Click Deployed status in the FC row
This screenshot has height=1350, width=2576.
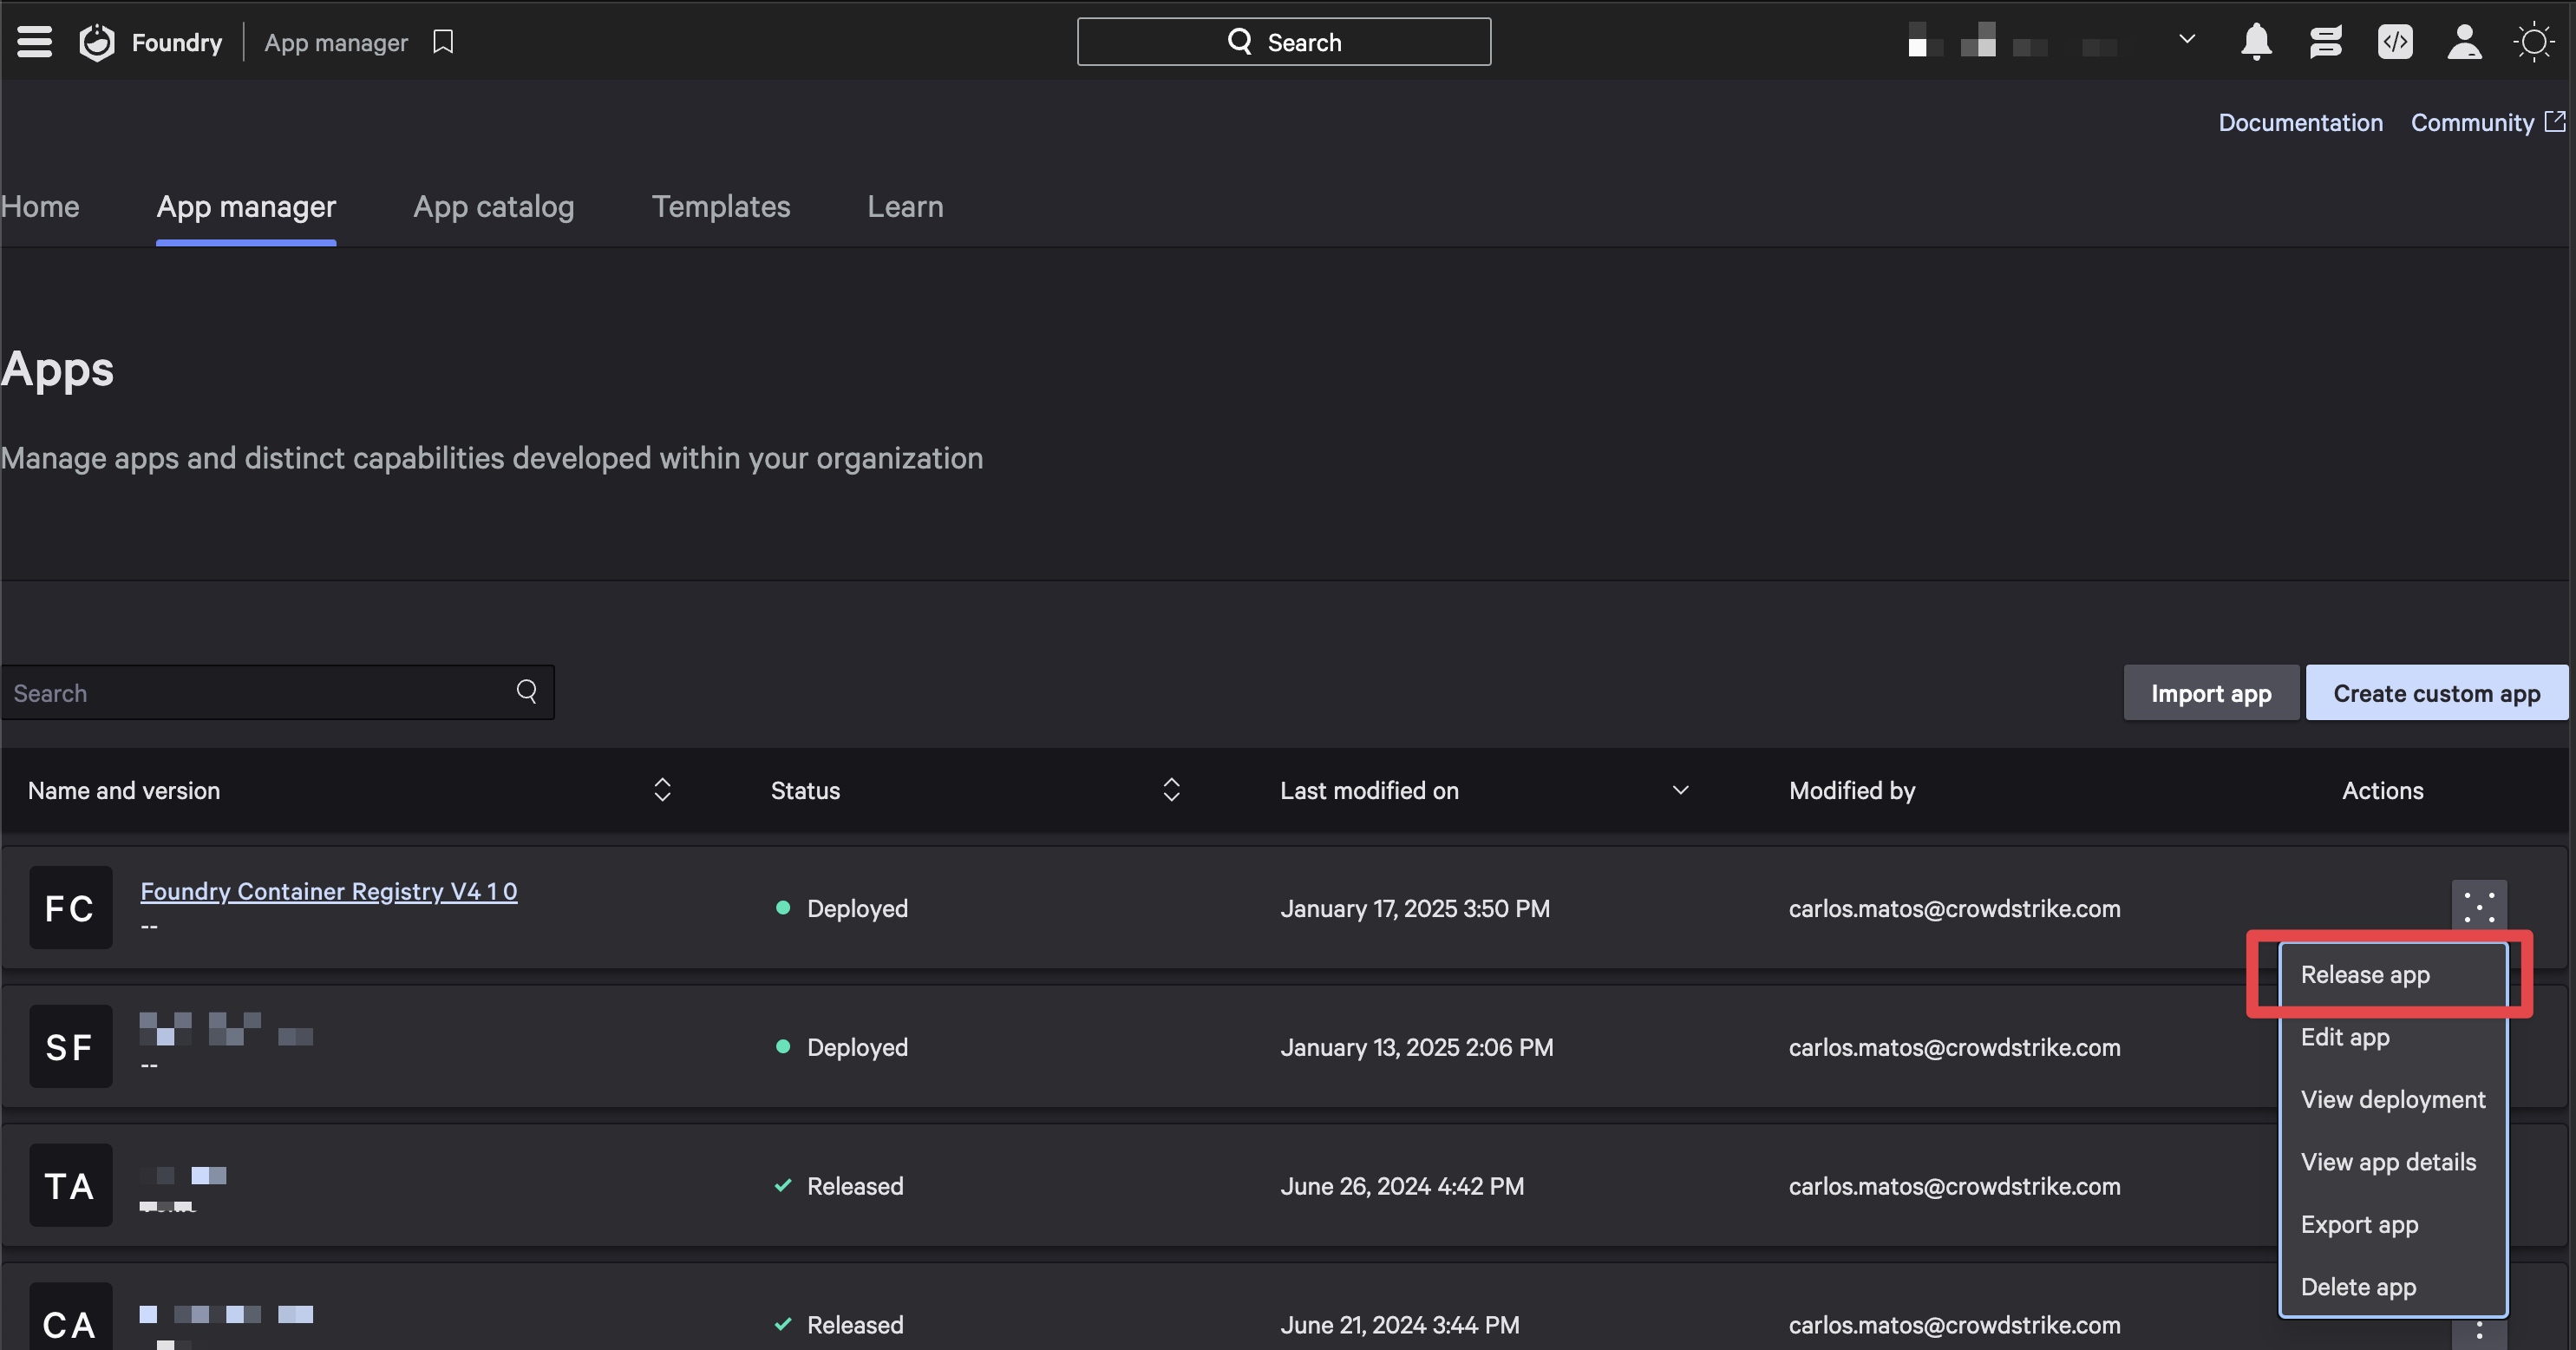pos(842,908)
